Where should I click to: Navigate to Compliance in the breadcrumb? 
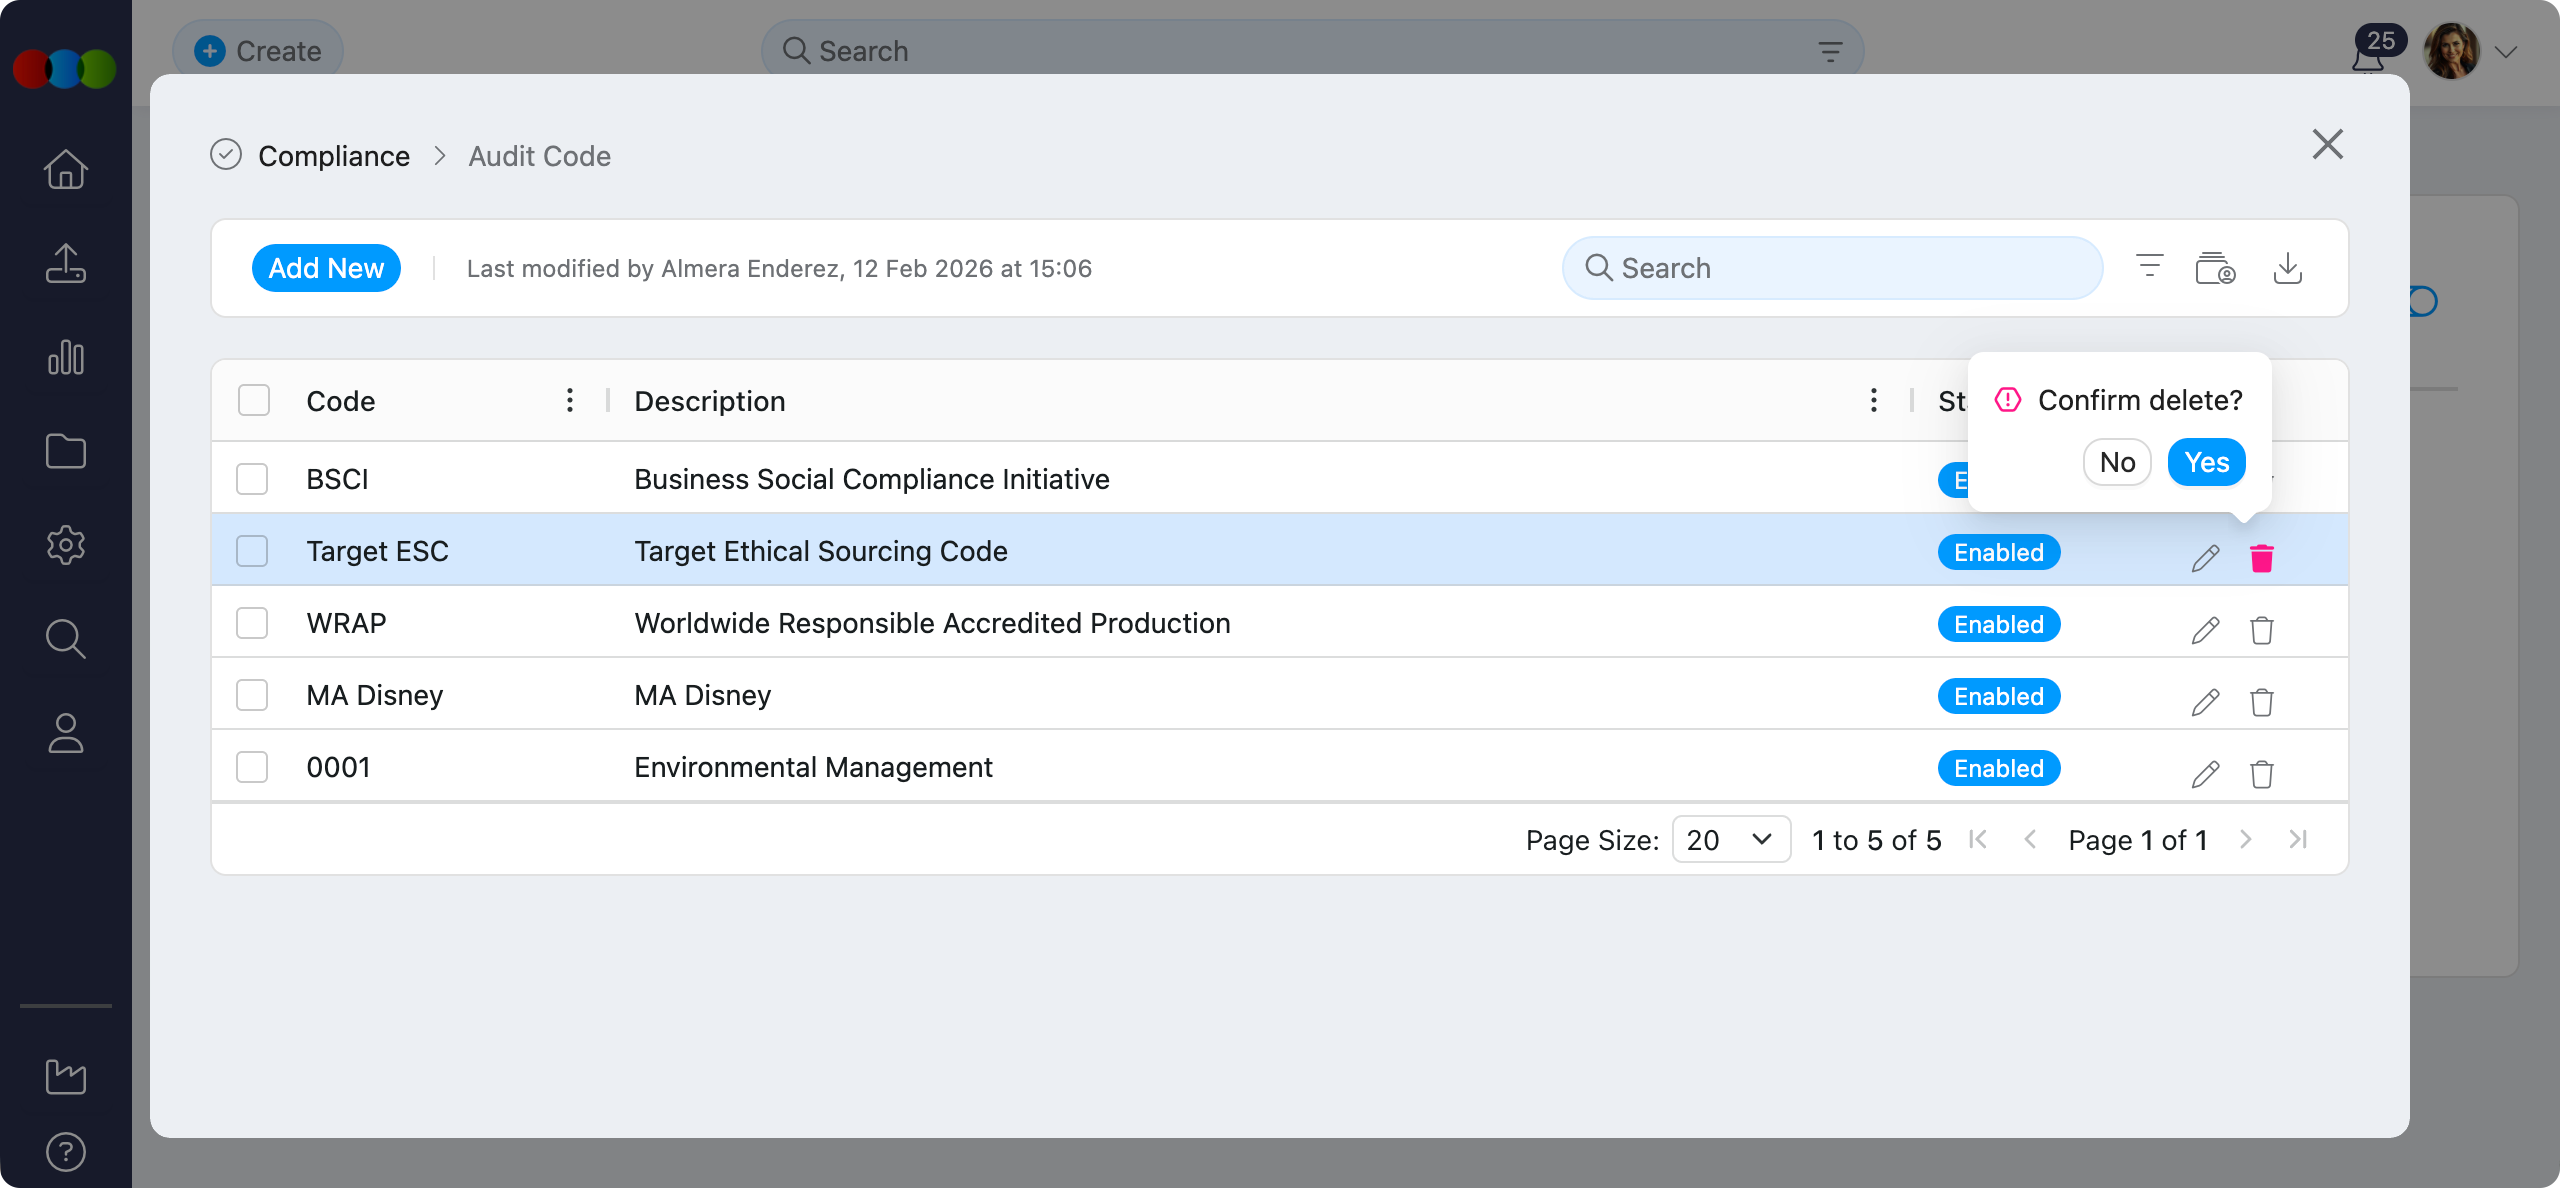coord(334,155)
